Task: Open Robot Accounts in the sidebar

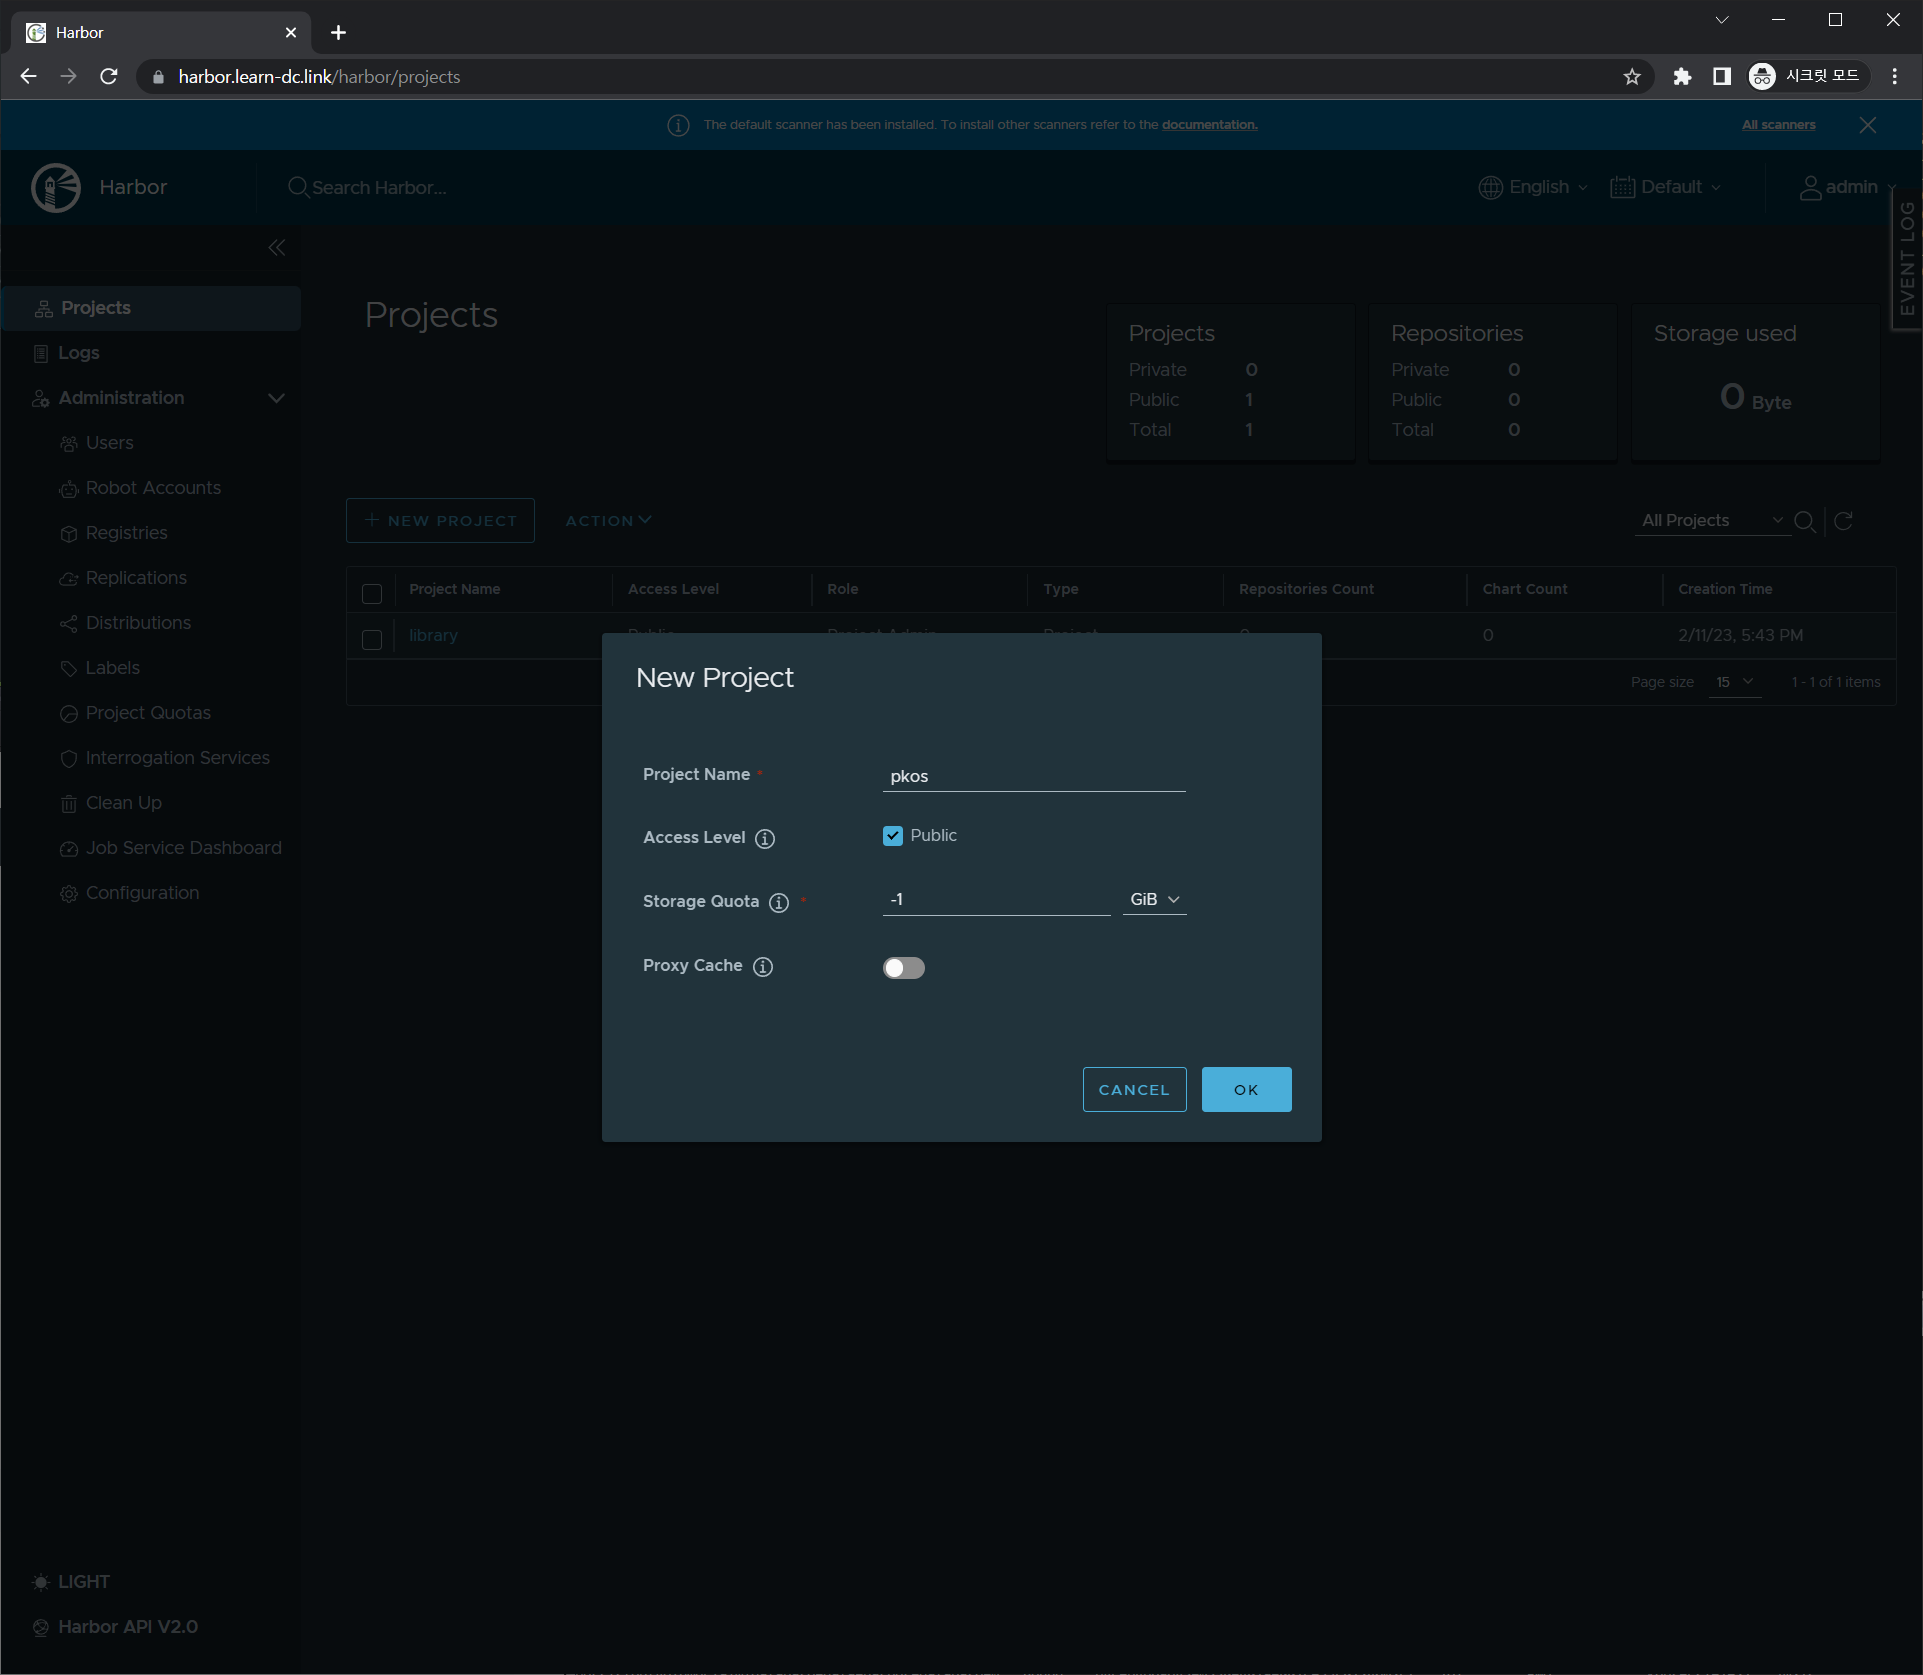Action: tap(153, 488)
